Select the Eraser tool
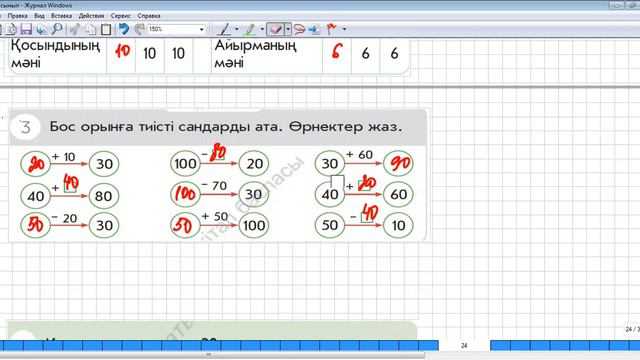Viewport: 640px width, 360px height. coord(276,29)
